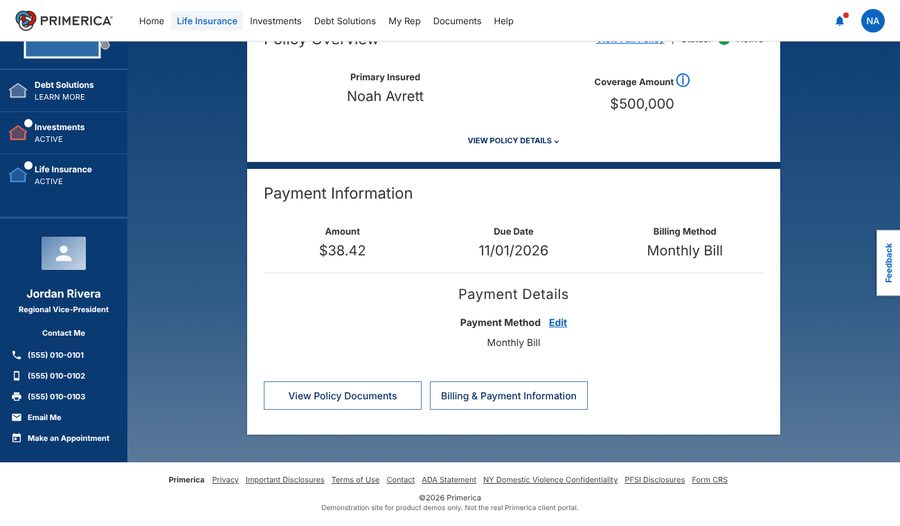Click Email Me link

44,417
